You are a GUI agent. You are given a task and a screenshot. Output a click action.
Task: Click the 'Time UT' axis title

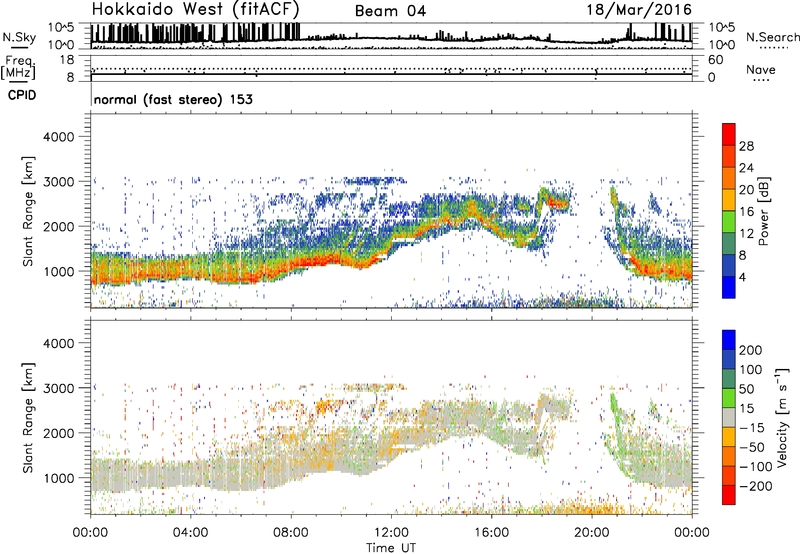coord(391,548)
